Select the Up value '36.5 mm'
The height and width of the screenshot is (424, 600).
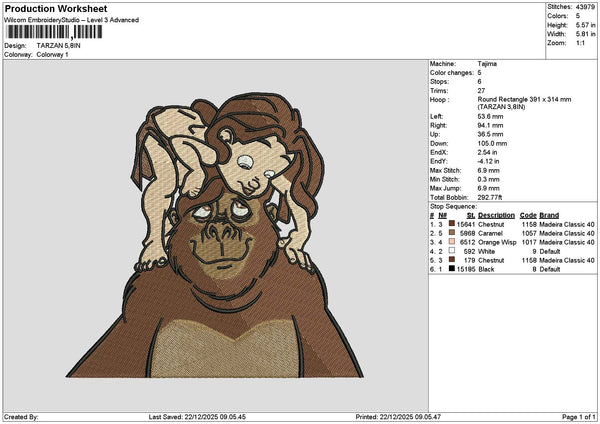click(490, 134)
